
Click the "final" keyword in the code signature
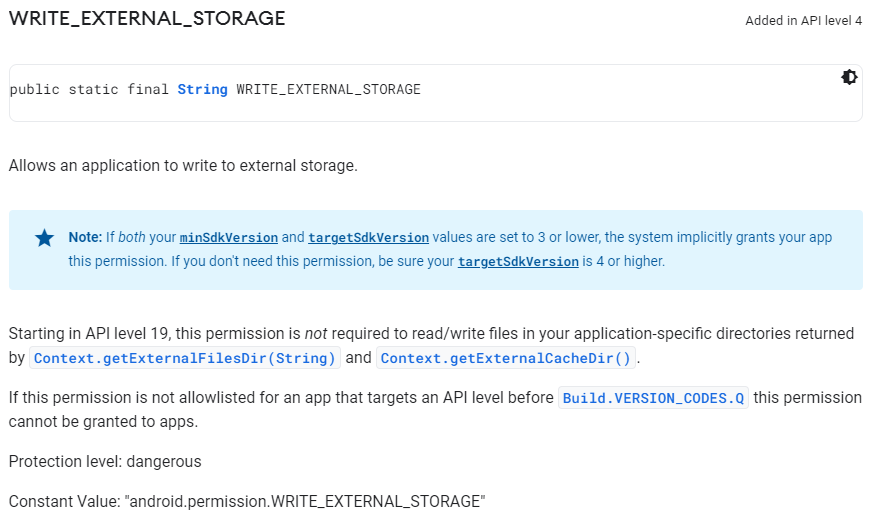pyautogui.click(x=148, y=89)
